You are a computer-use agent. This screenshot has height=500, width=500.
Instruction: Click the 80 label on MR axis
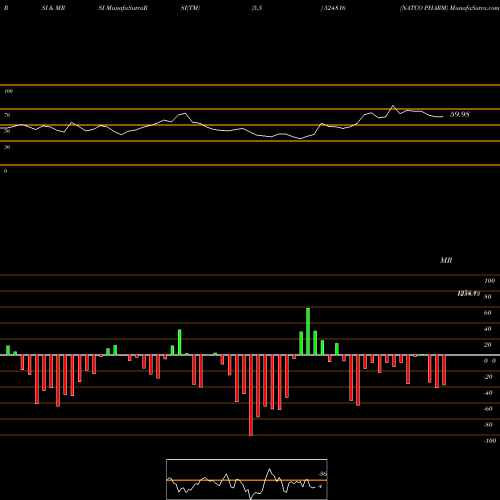point(488,297)
